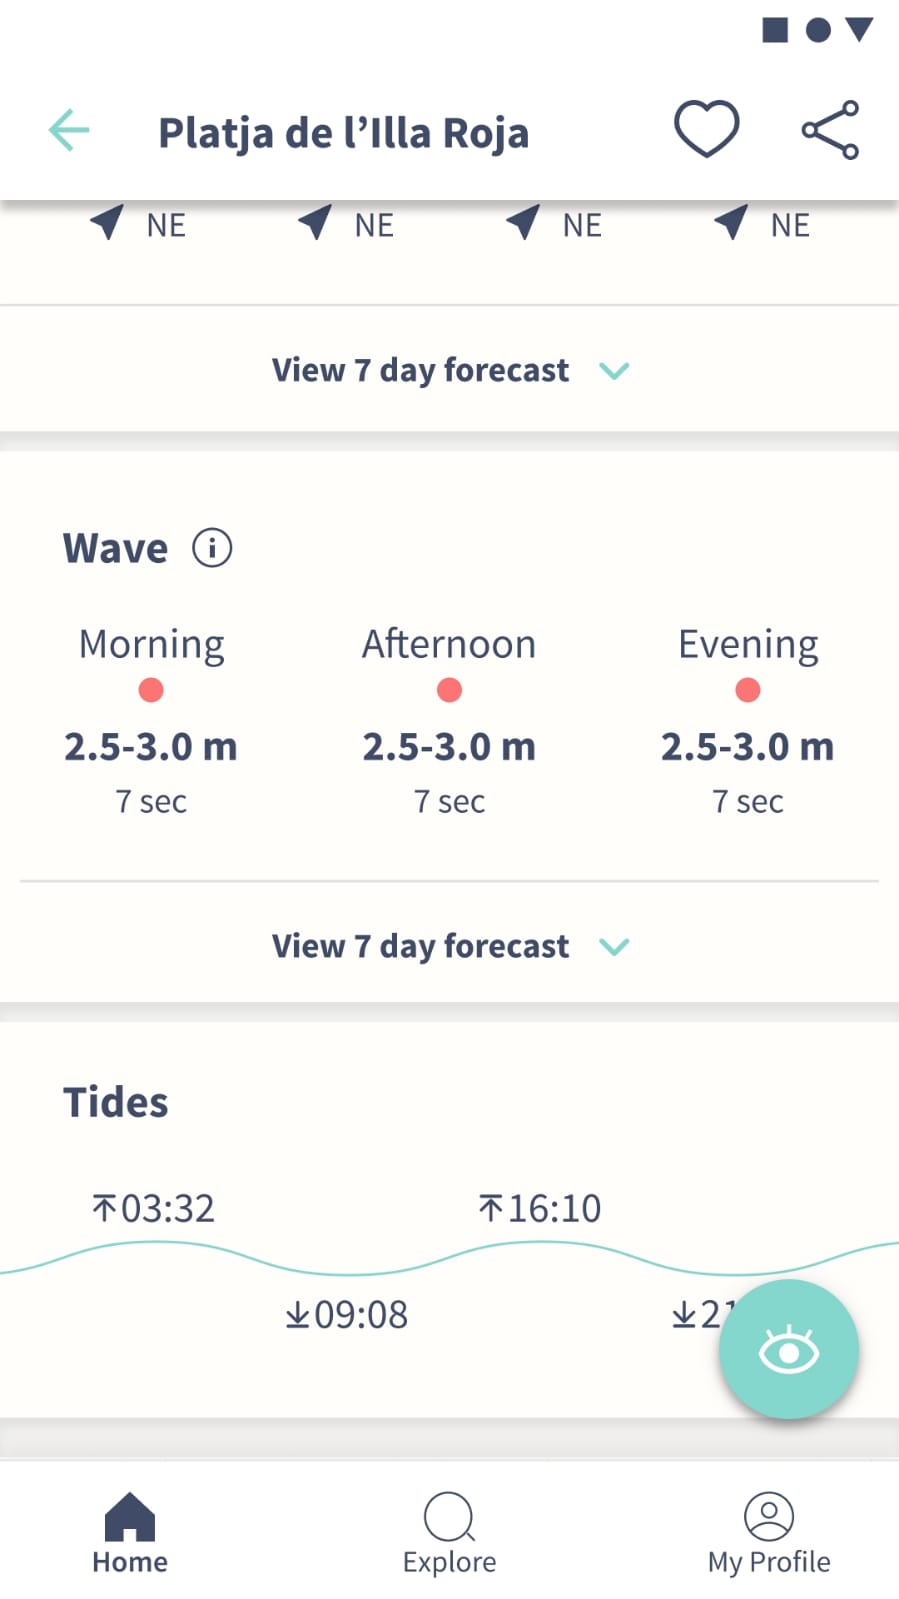Tap the Platja de l'Illa Roja title
Image resolution: width=899 pixels, height=1599 pixels.
pyautogui.click(x=343, y=133)
